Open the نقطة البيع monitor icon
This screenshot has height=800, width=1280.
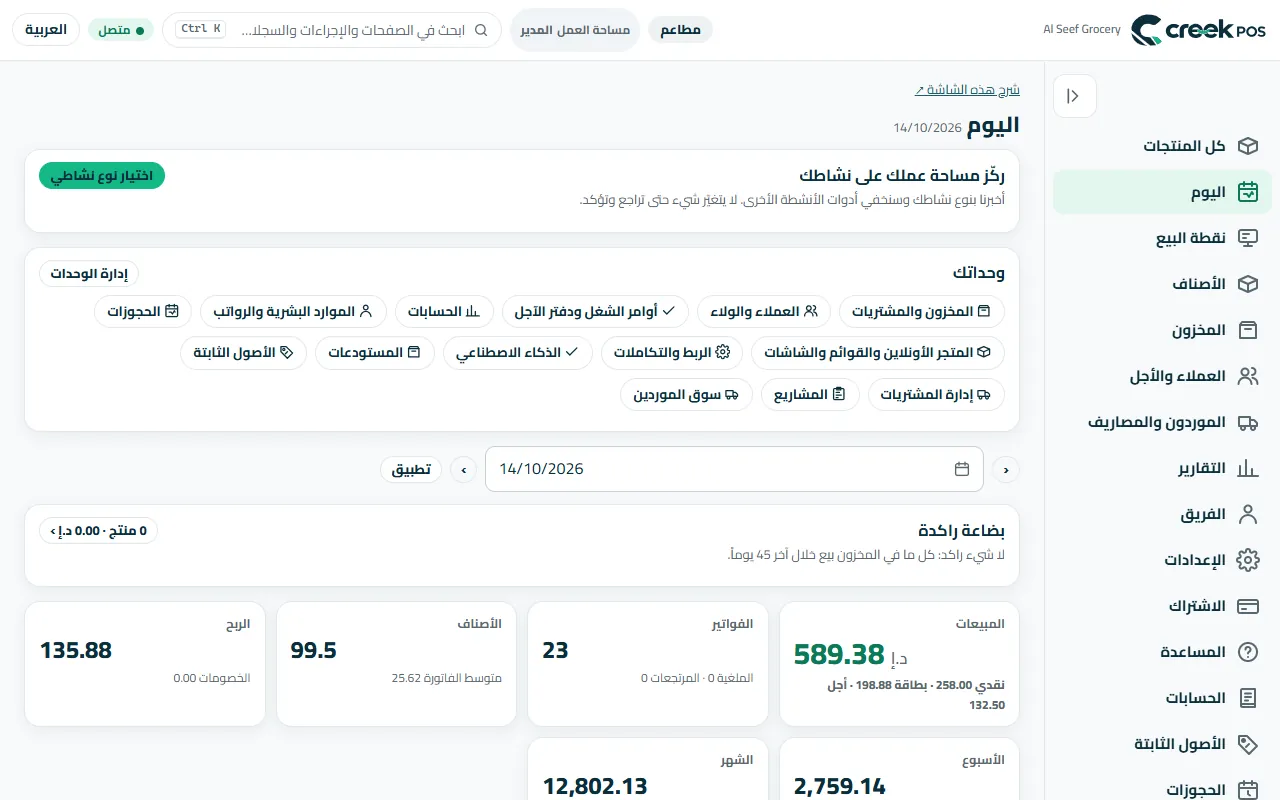pyautogui.click(x=1247, y=238)
